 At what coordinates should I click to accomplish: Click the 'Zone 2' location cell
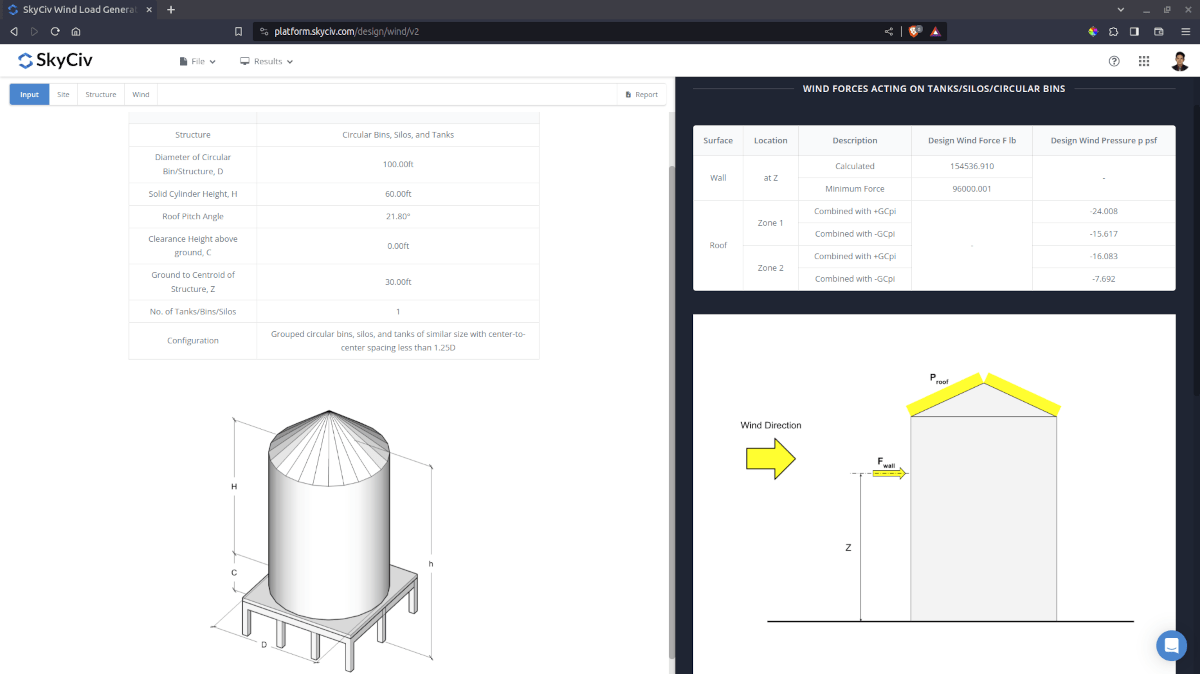771,268
